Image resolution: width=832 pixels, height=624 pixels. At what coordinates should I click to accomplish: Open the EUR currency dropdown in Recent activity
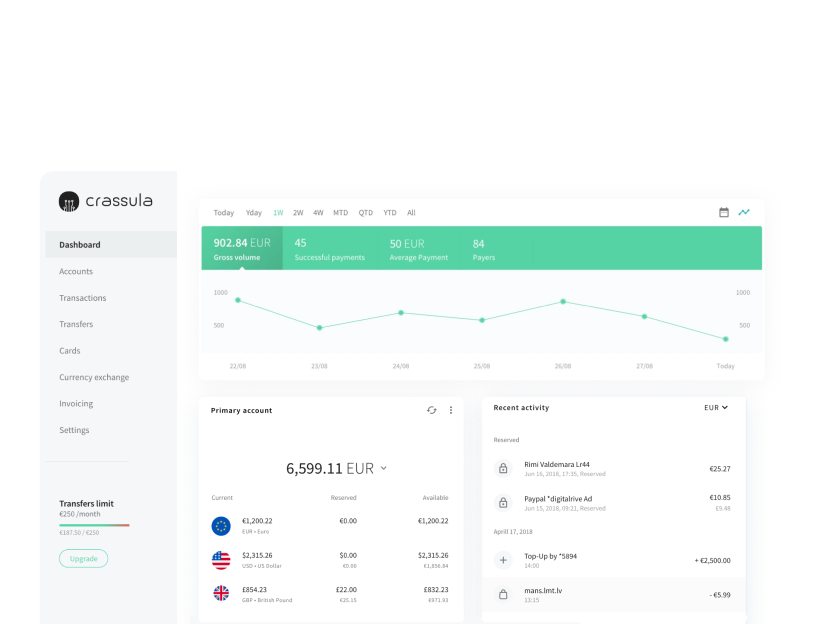[716, 407]
